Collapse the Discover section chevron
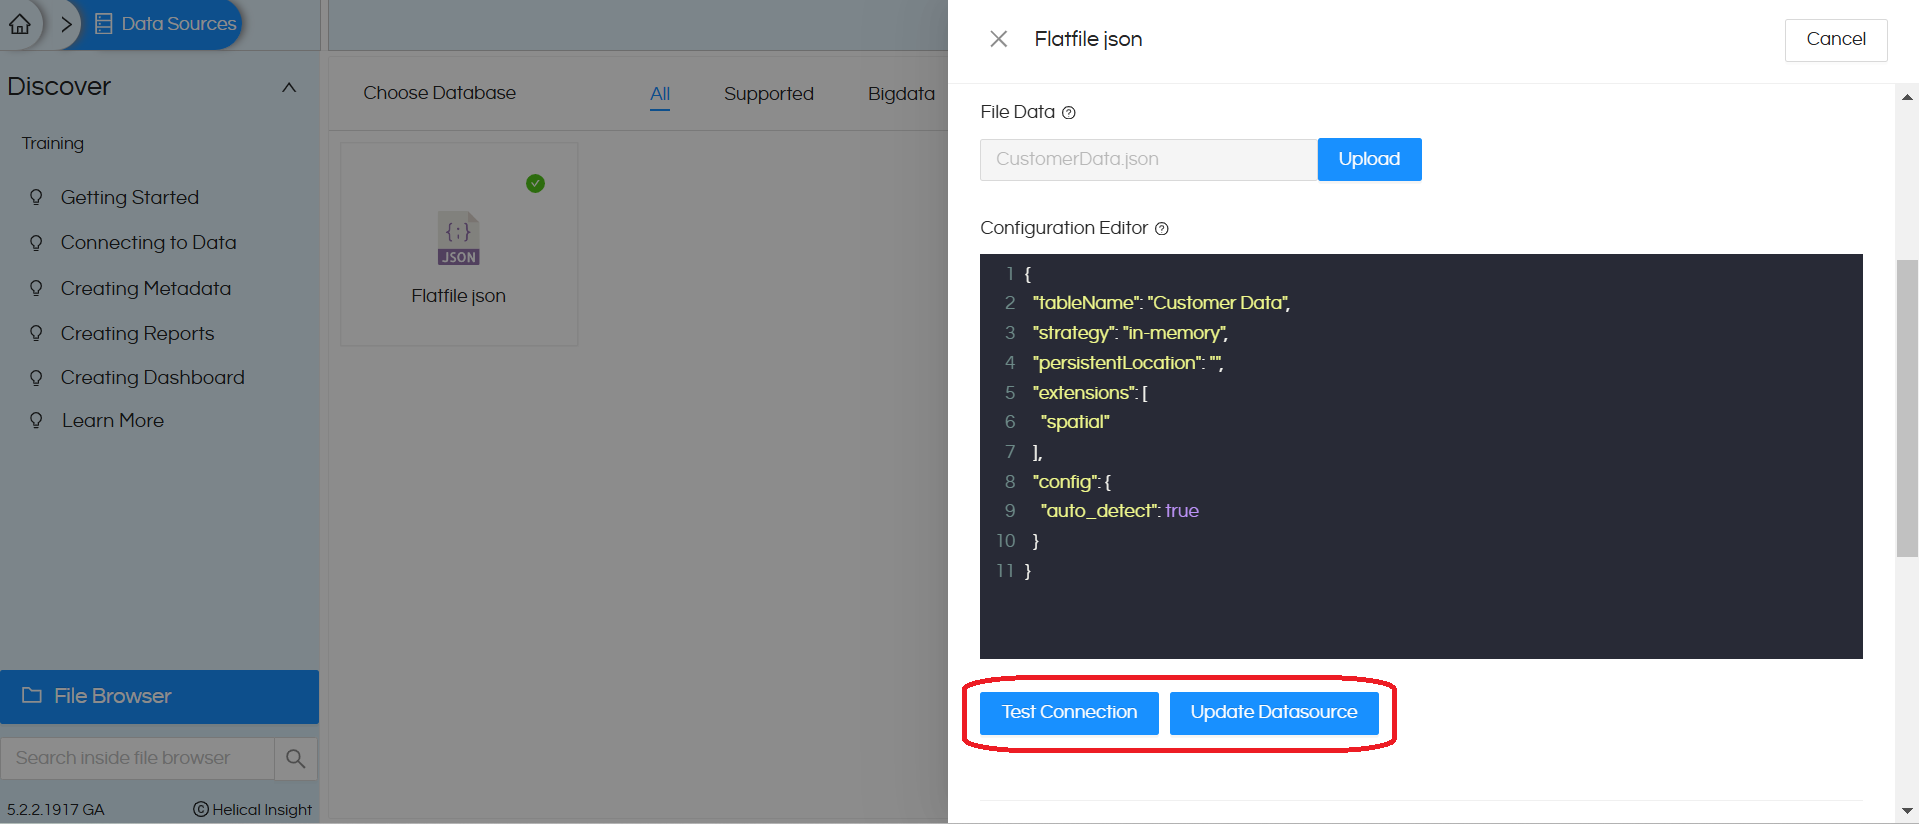The height and width of the screenshot is (824, 1919). [289, 87]
